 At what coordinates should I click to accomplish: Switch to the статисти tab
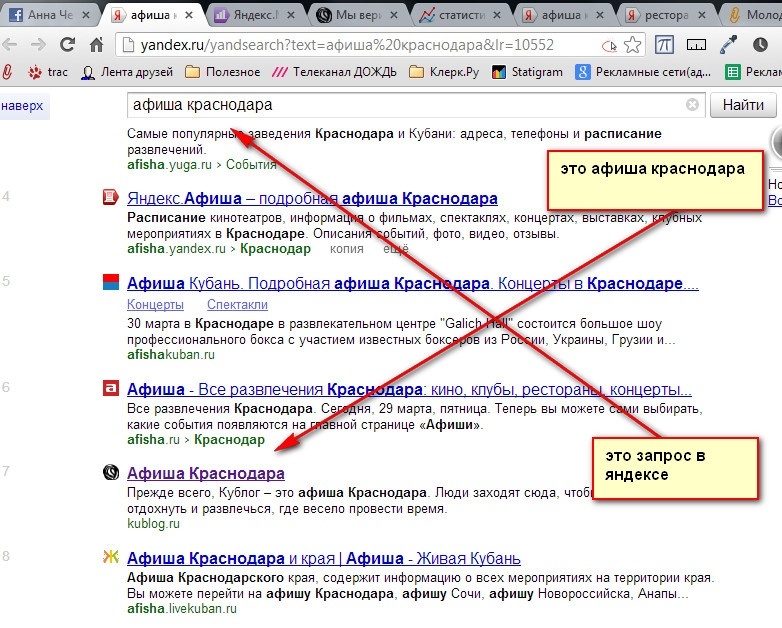pos(453,15)
